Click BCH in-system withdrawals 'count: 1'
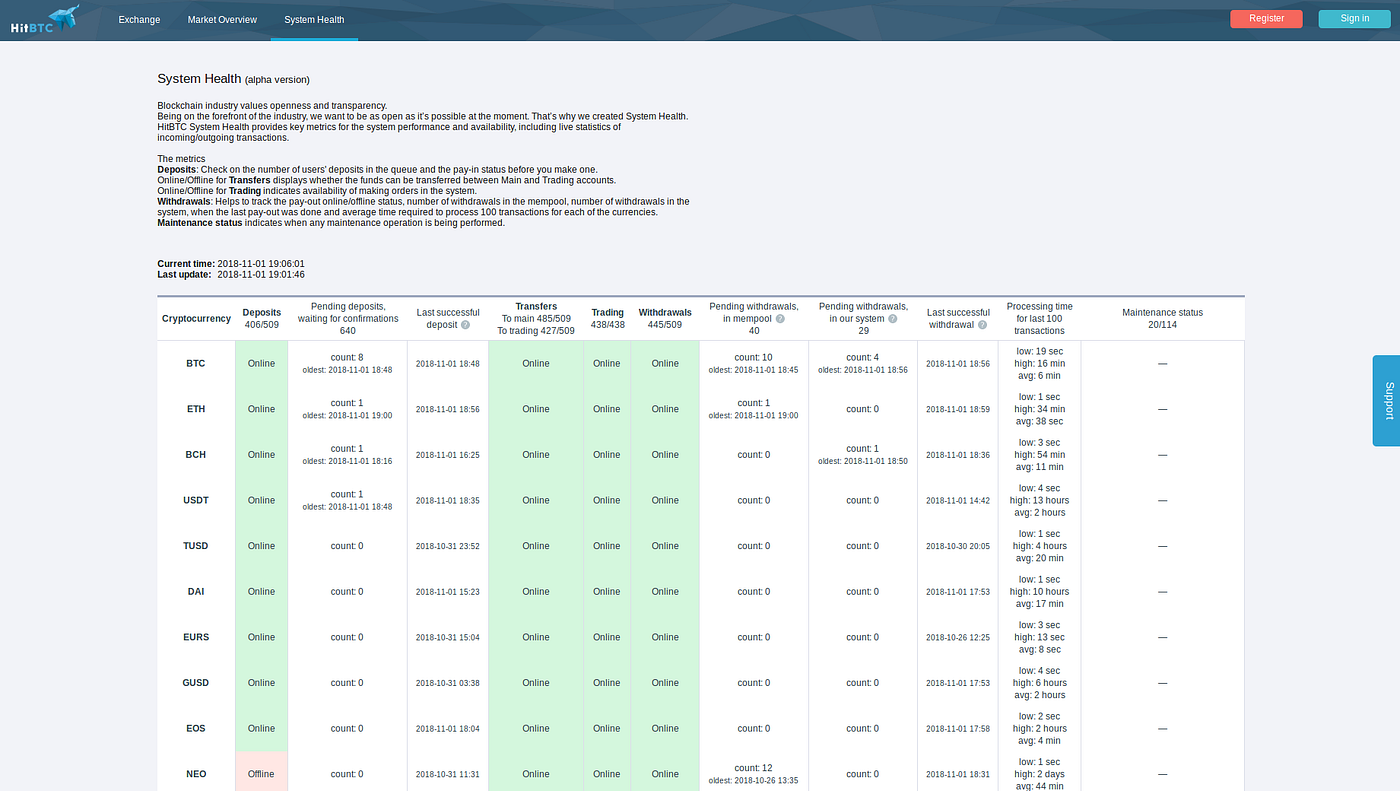Image resolution: width=1400 pixels, height=791 pixels. [x=862, y=448]
